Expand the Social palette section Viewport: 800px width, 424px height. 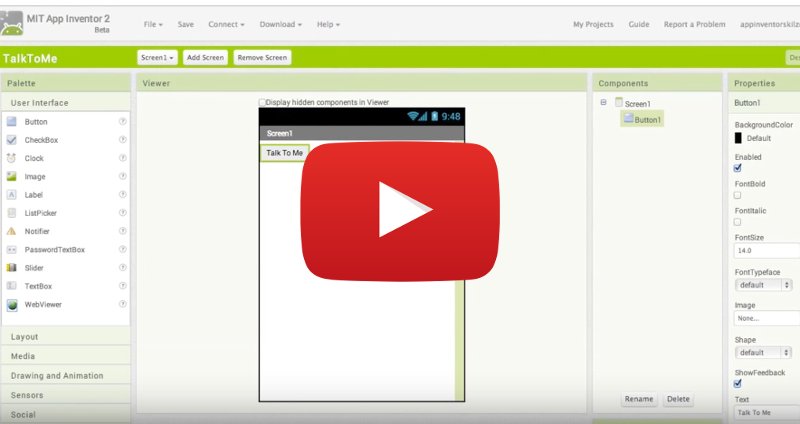pyautogui.click(x=66, y=414)
